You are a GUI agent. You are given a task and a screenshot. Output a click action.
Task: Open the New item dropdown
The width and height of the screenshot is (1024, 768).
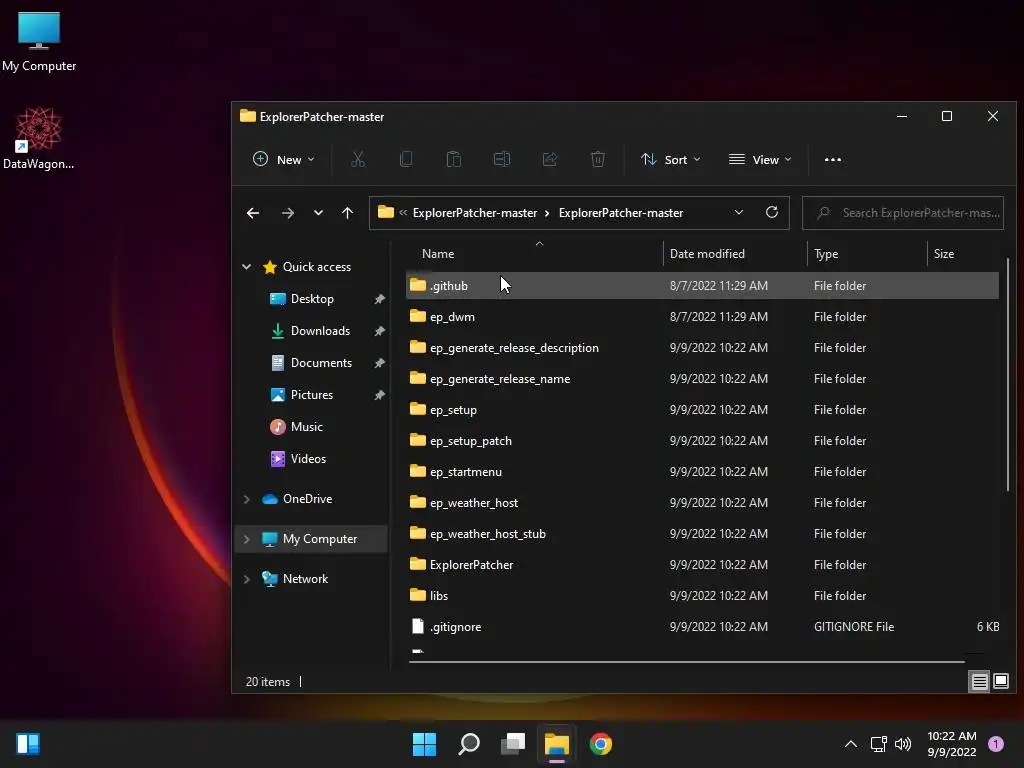283,159
